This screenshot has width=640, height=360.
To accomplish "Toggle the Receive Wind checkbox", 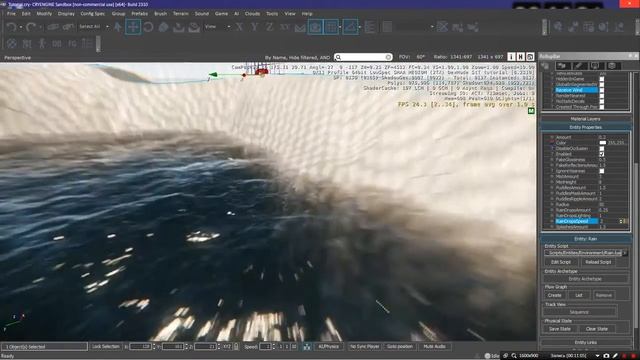I will pyautogui.click(x=602, y=90).
